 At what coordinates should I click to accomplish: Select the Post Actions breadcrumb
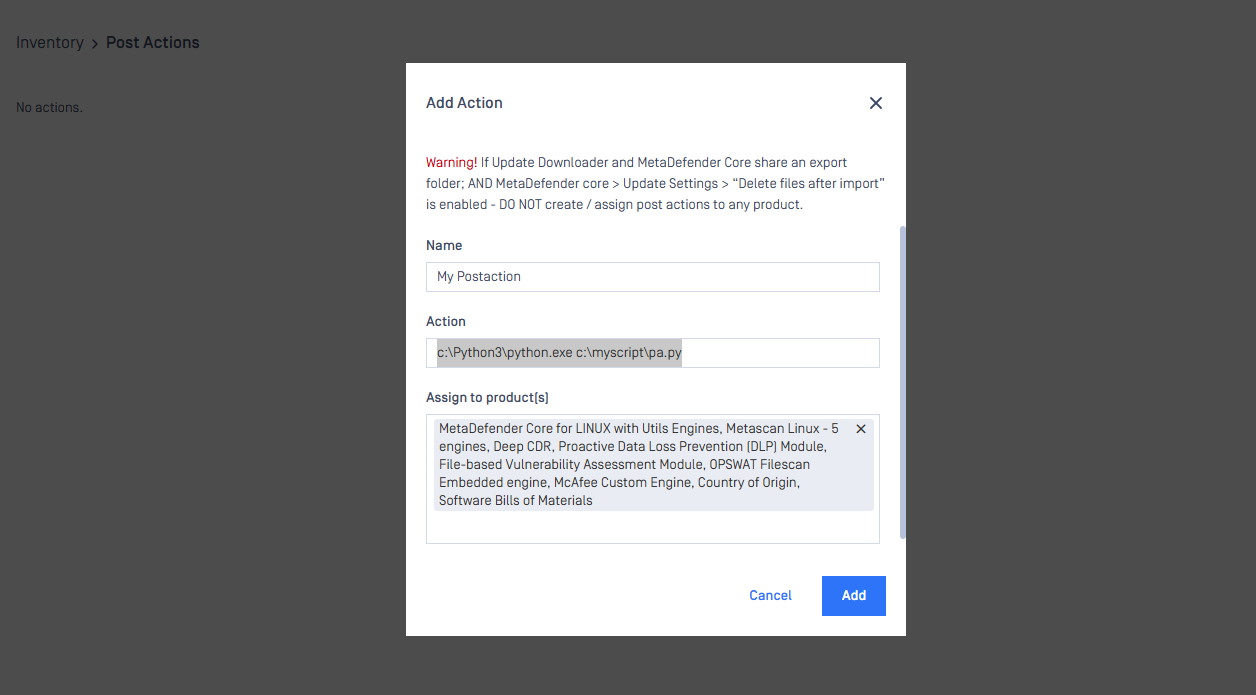(153, 43)
